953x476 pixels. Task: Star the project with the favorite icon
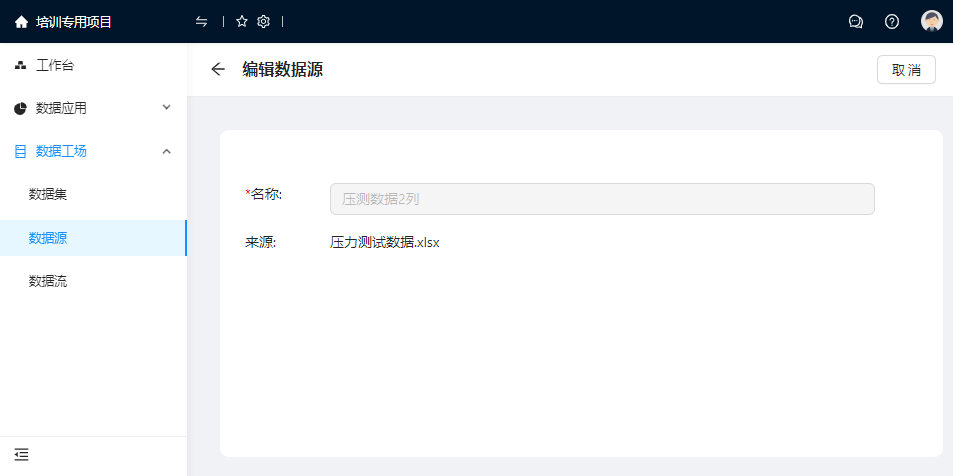pyautogui.click(x=241, y=21)
